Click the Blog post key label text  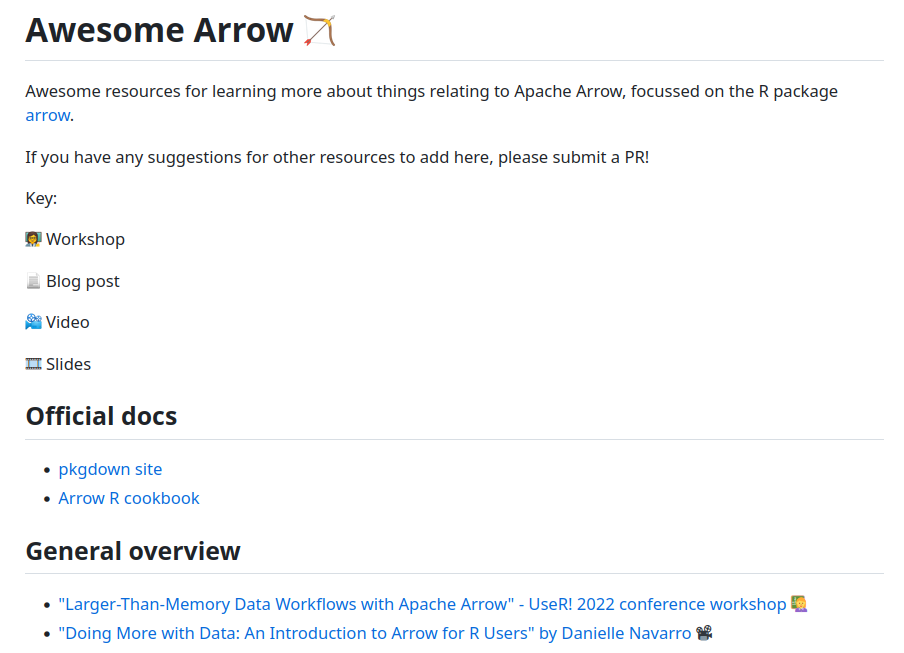(x=83, y=282)
